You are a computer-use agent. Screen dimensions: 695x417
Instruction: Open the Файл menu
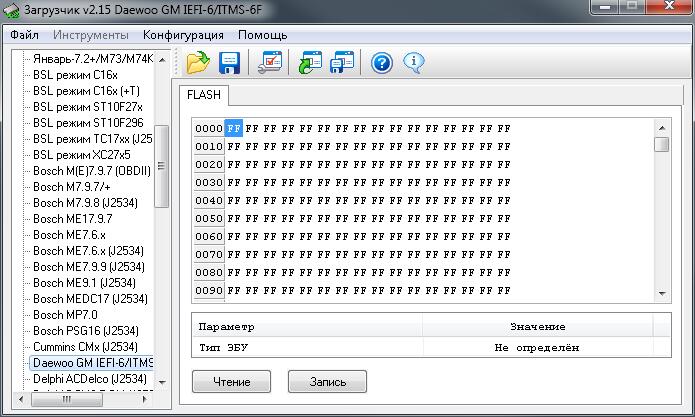[x=24, y=35]
